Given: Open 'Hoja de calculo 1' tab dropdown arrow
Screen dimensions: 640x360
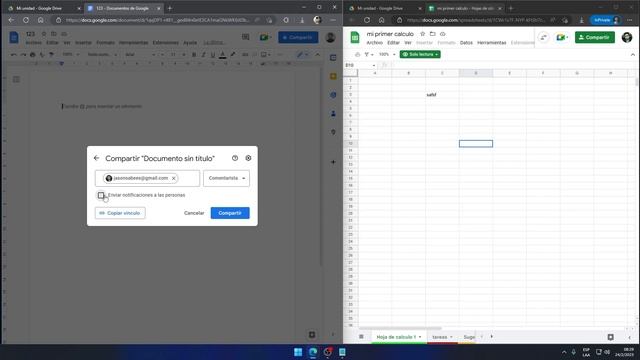Looking at the screenshot, I should 420,337.
